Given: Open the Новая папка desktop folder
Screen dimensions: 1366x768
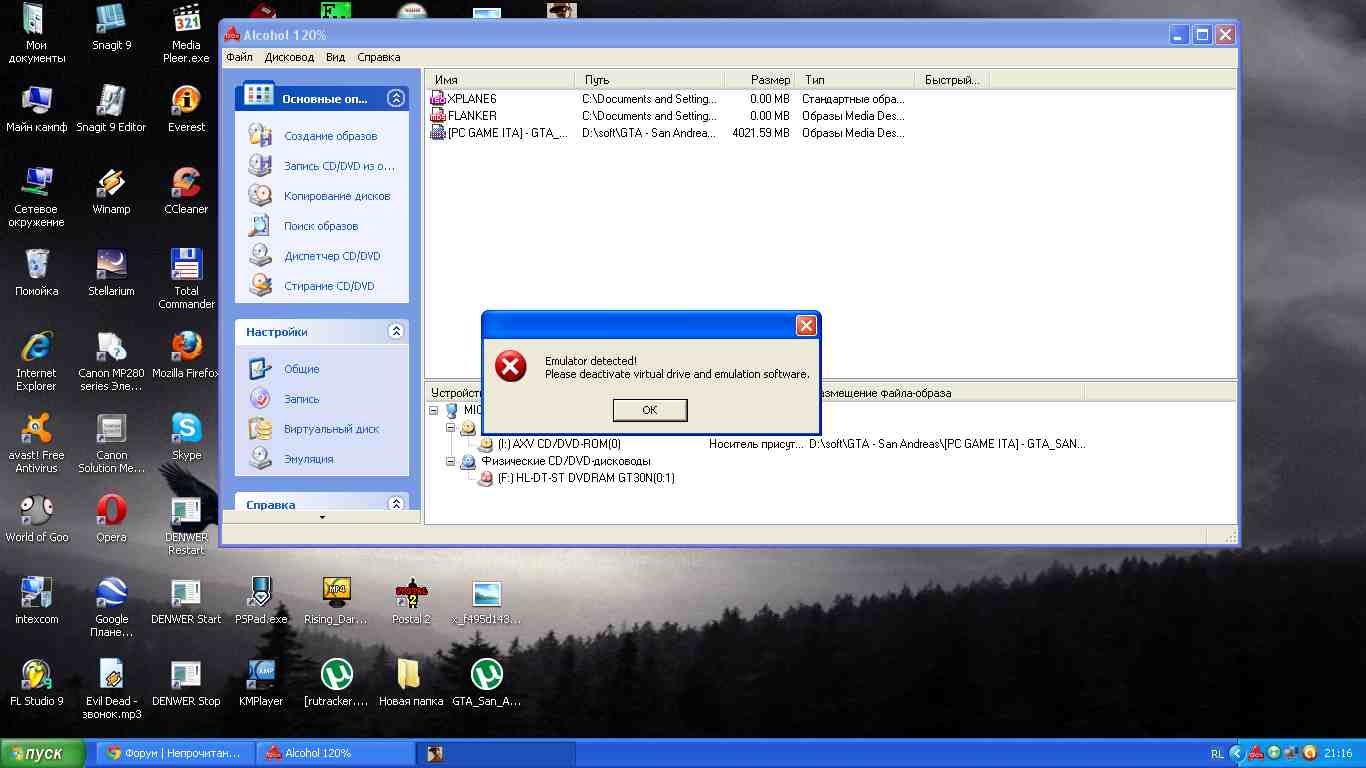Looking at the screenshot, I should (x=411, y=684).
